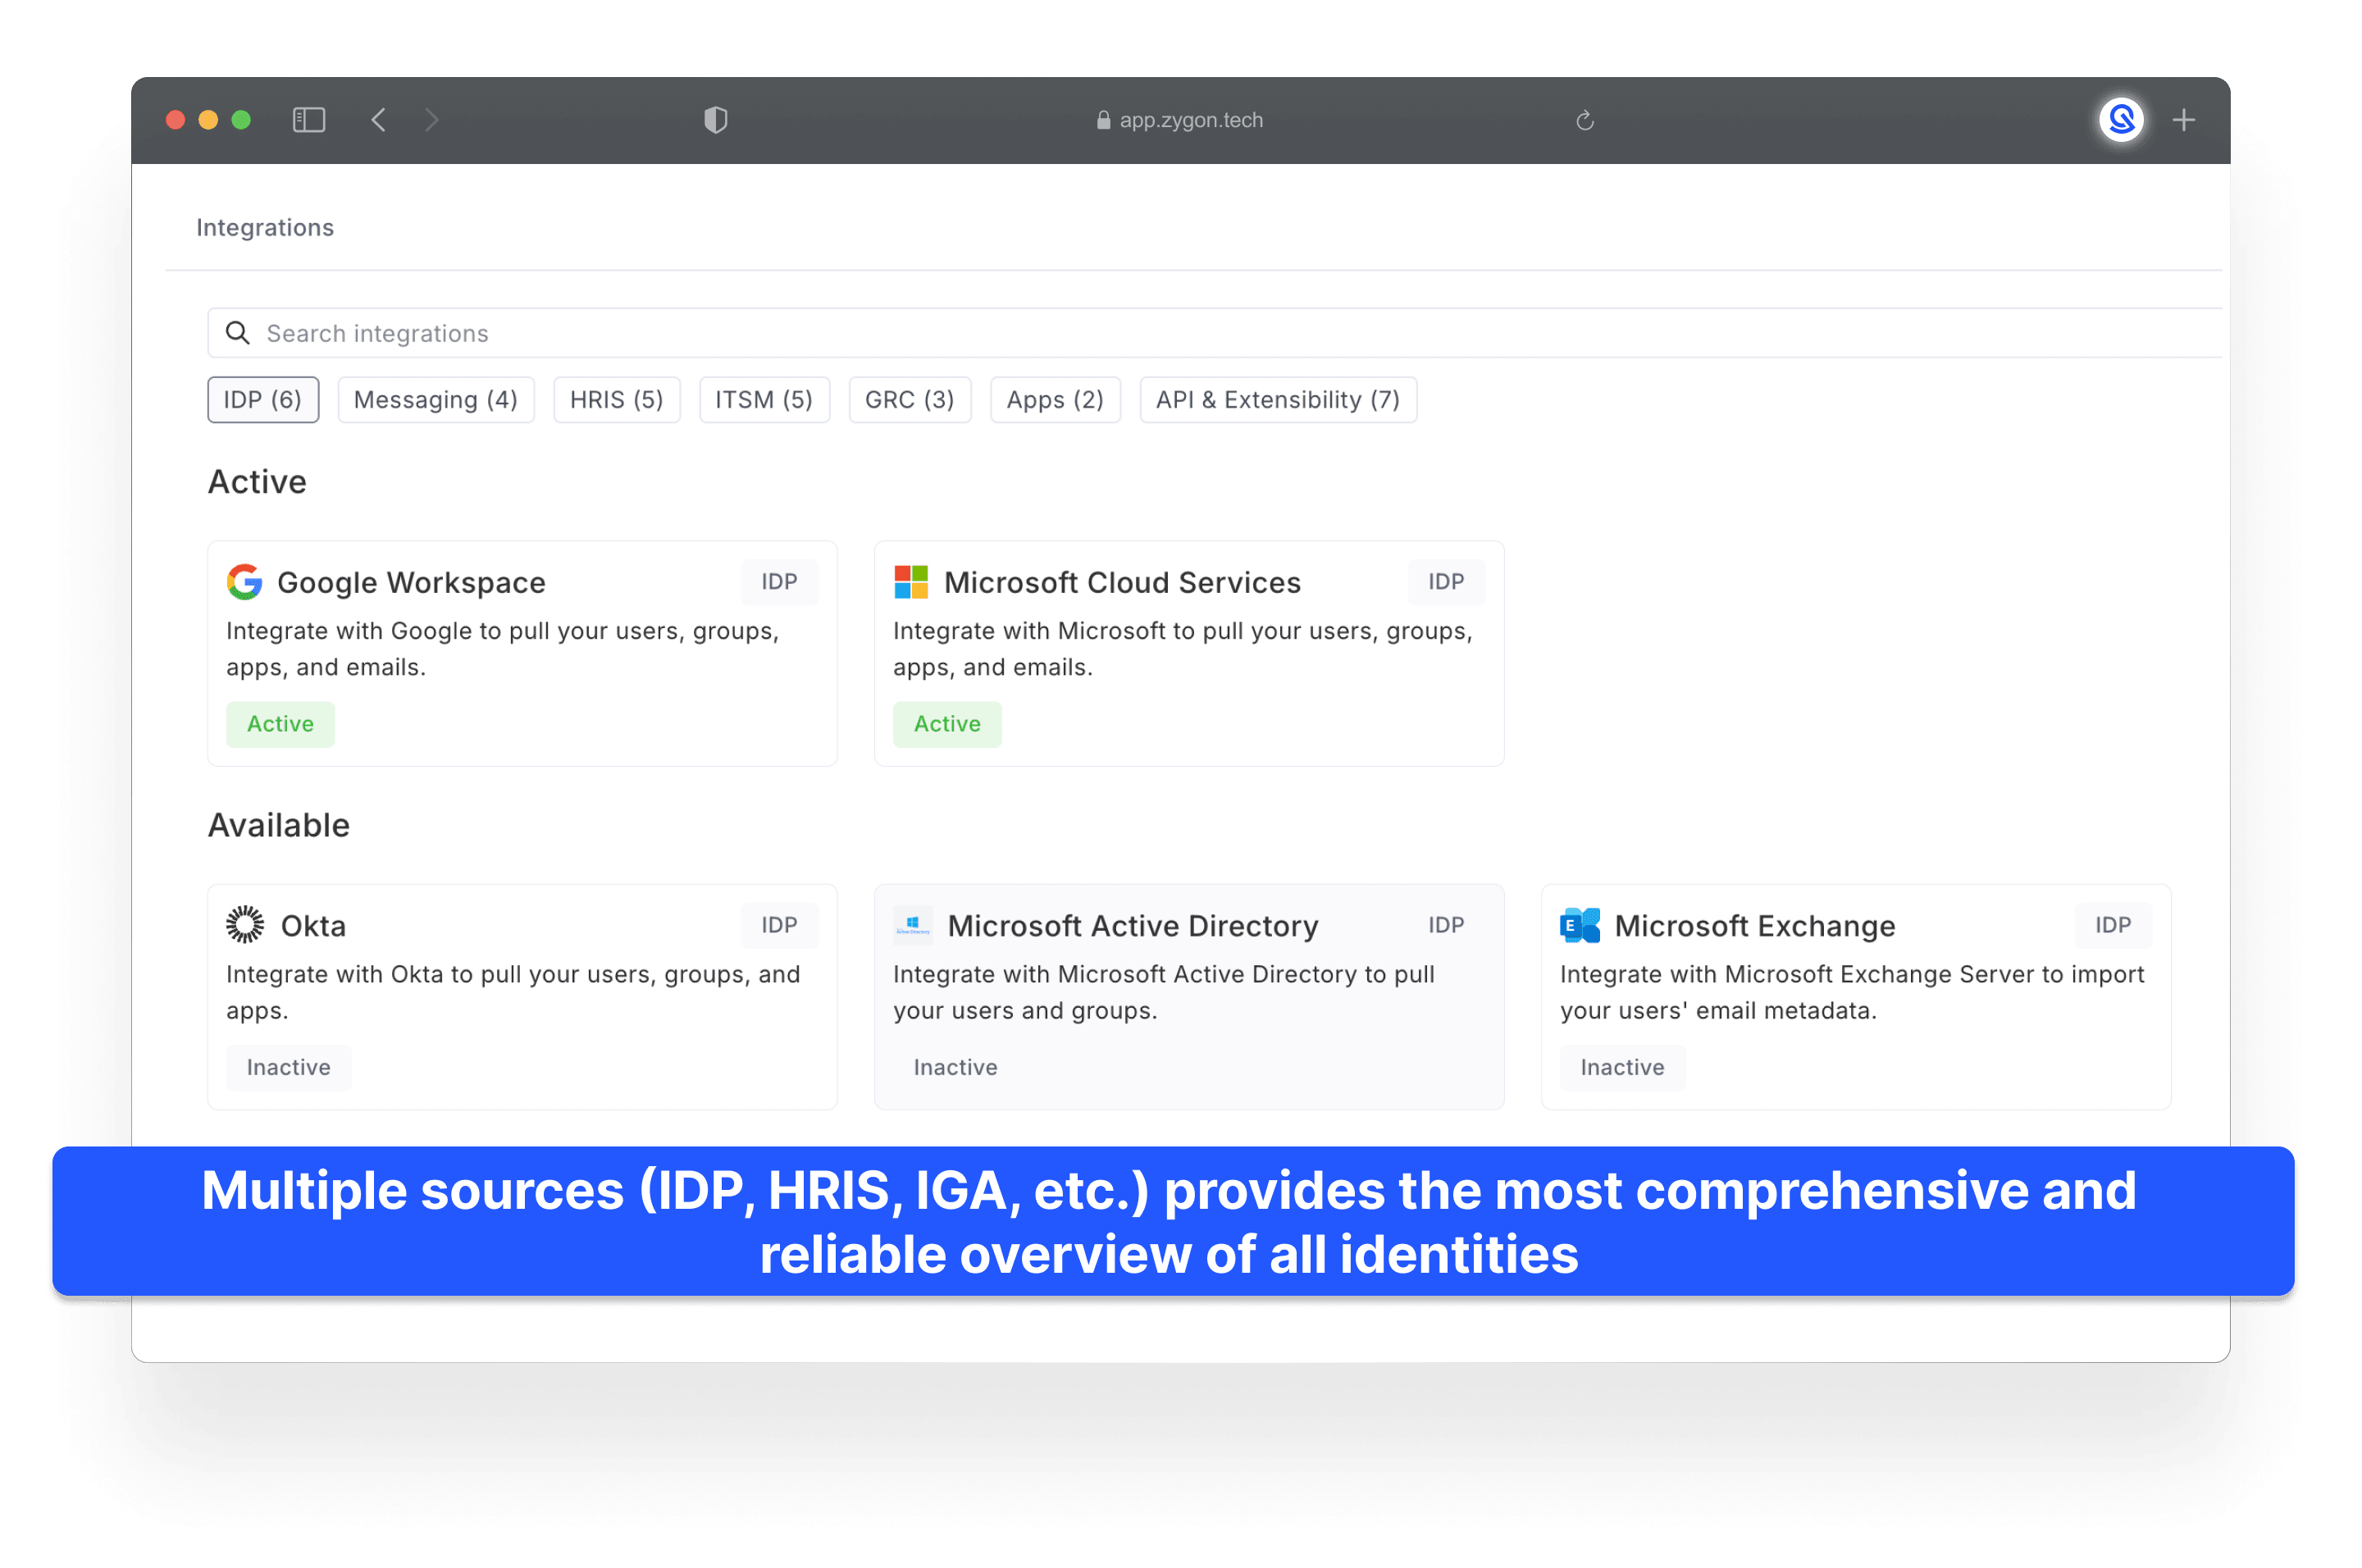Screen dimensions: 2362x1568
Task: Open the Okta integration title
Action: pos(313,926)
